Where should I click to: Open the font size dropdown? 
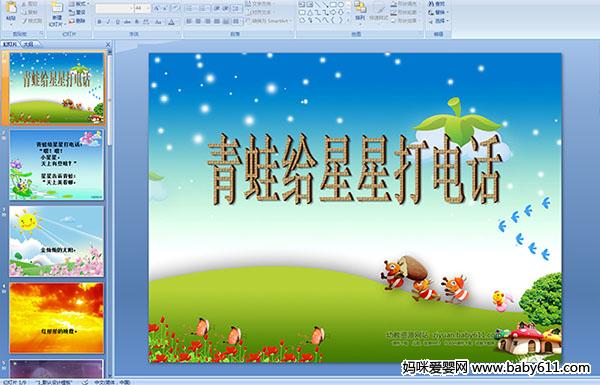coord(148,8)
